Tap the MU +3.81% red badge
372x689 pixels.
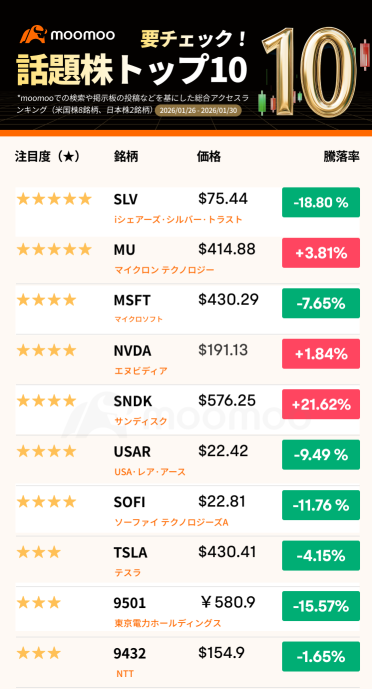(321, 253)
